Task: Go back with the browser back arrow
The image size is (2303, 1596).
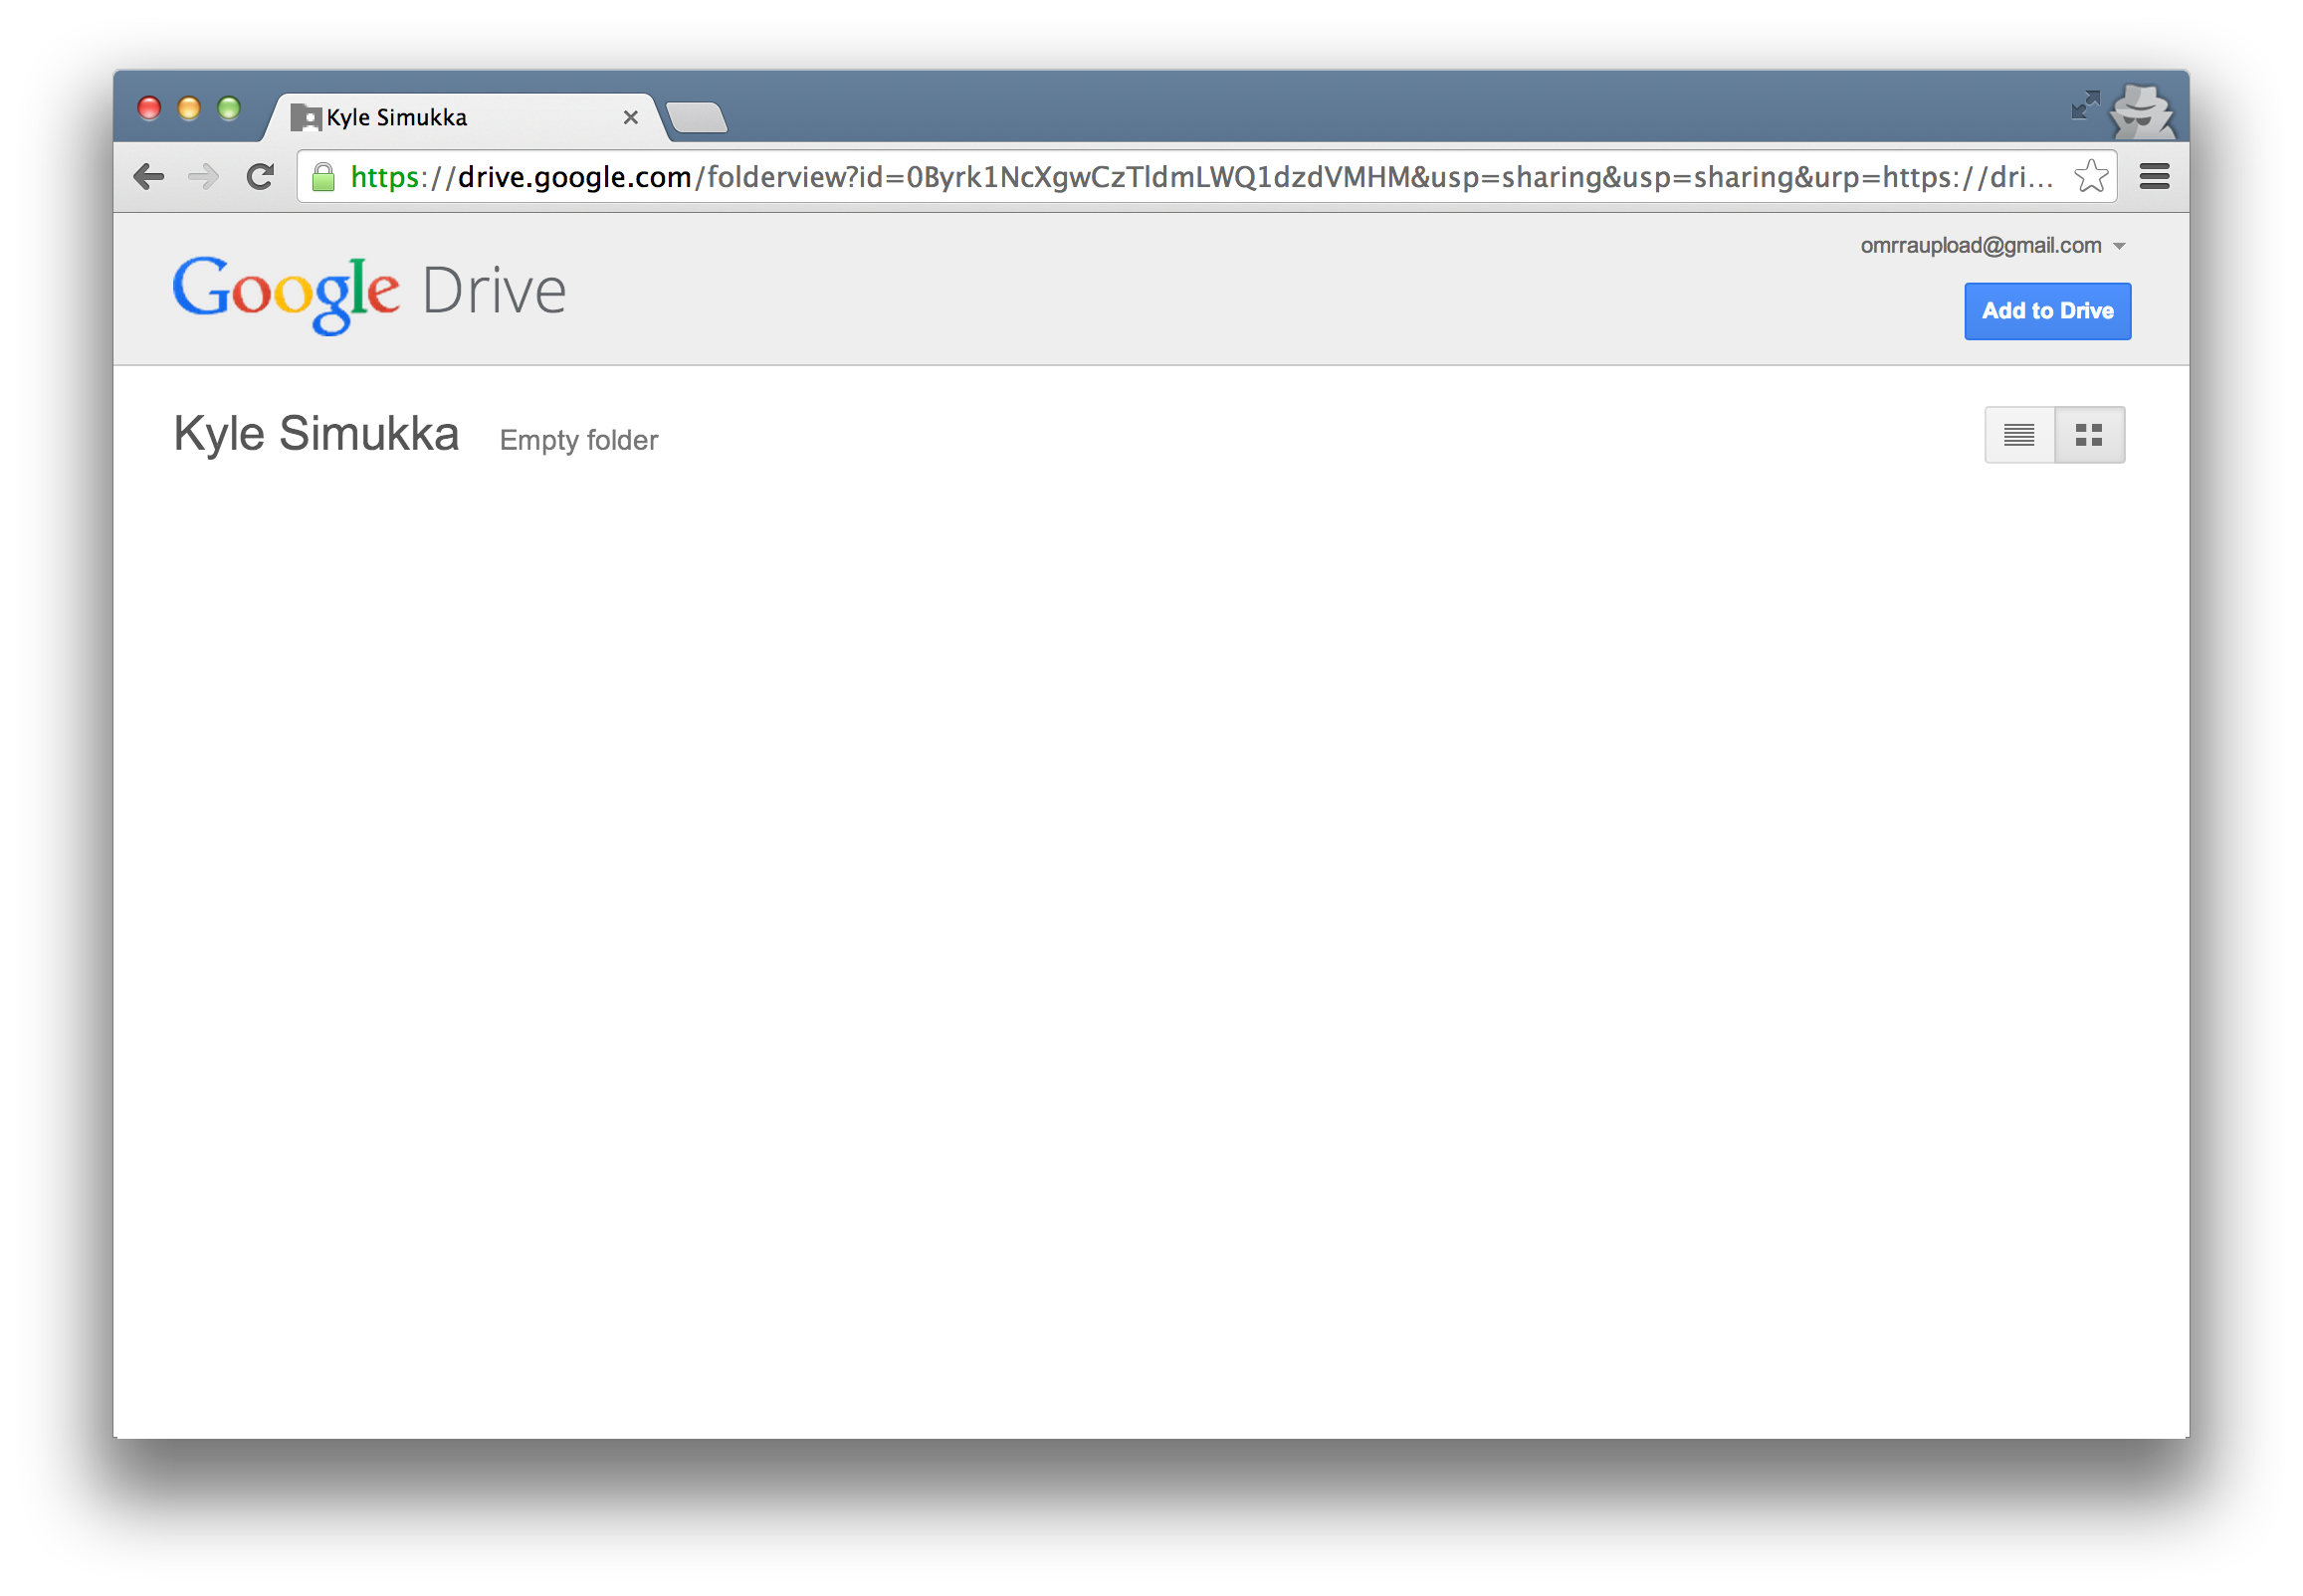Action: pyautogui.click(x=149, y=177)
